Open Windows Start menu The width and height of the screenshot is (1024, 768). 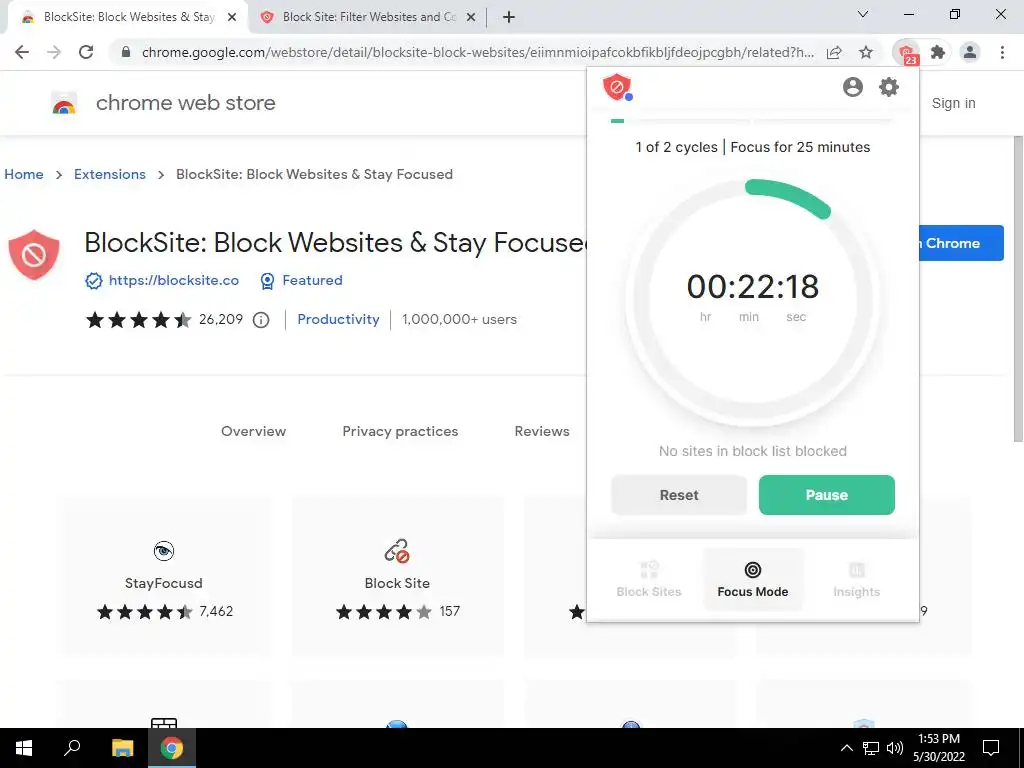pos(24,748)
